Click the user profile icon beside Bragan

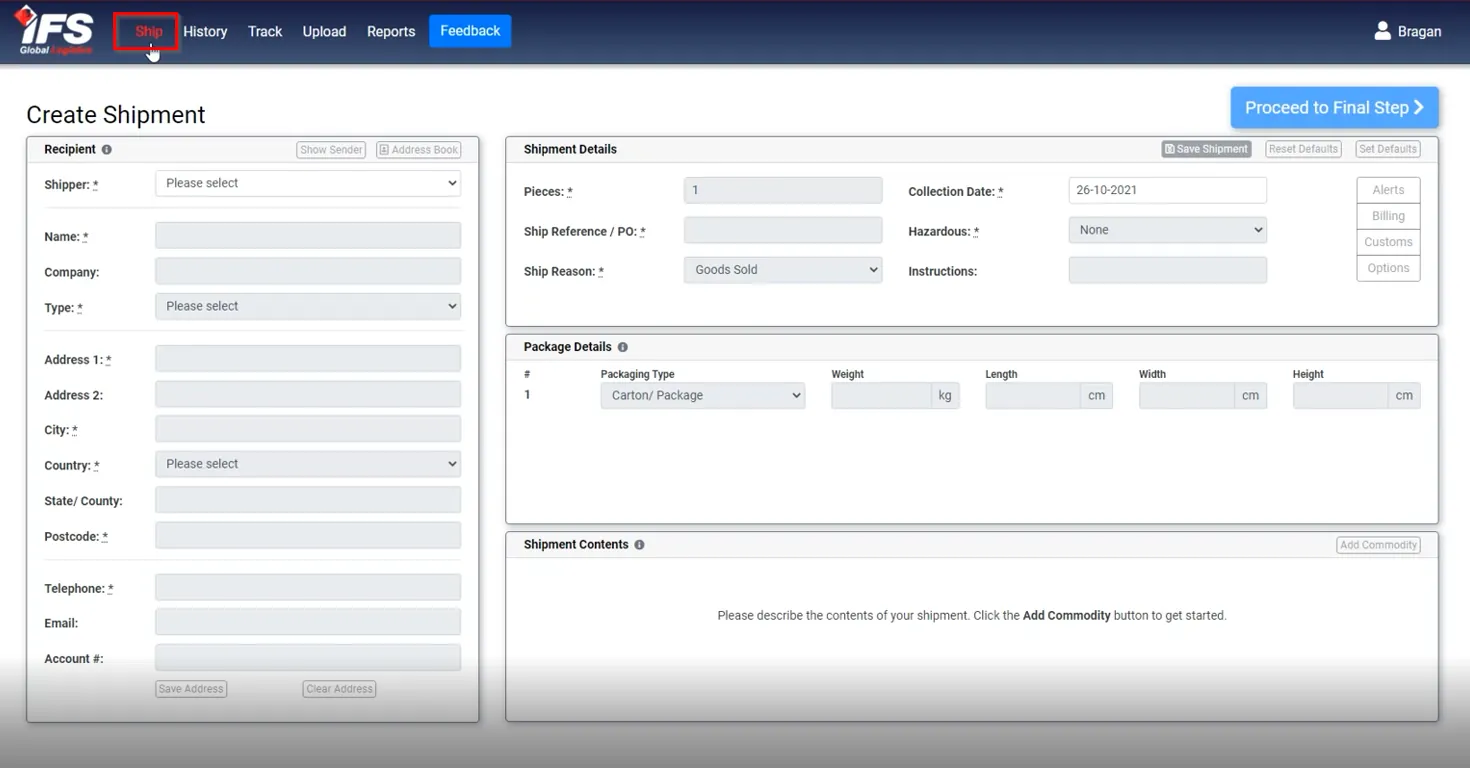(x=1382, y=31)
